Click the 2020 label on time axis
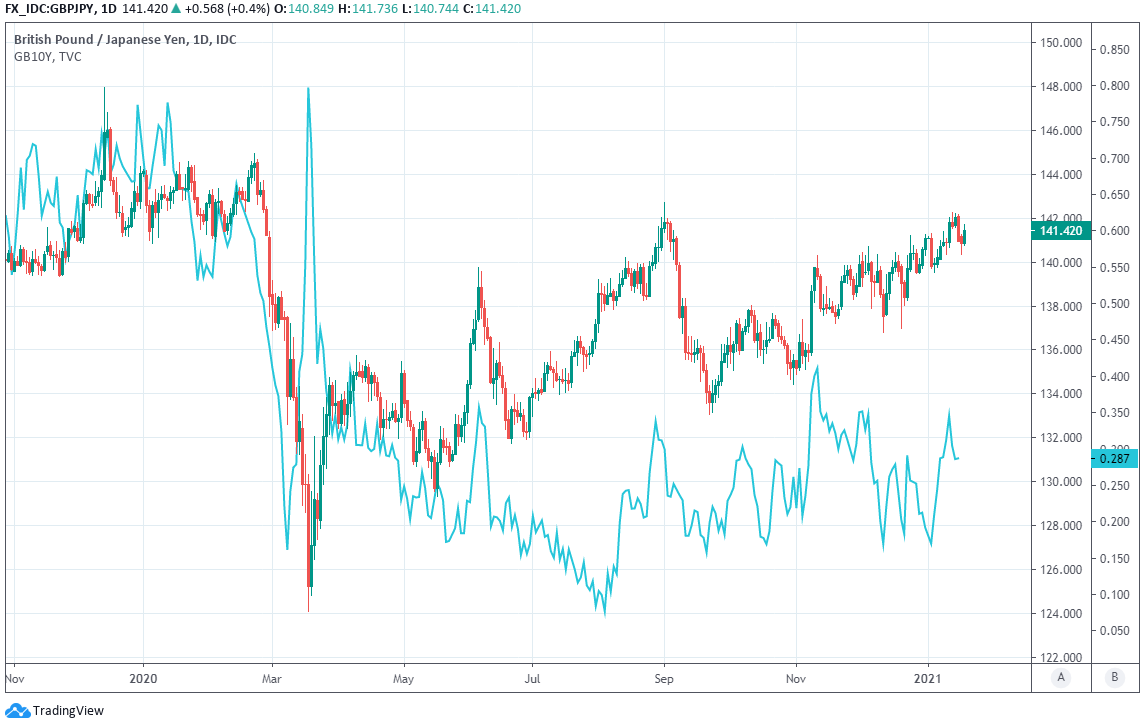This screenshot has width=1144, height=727. point(143,677)
